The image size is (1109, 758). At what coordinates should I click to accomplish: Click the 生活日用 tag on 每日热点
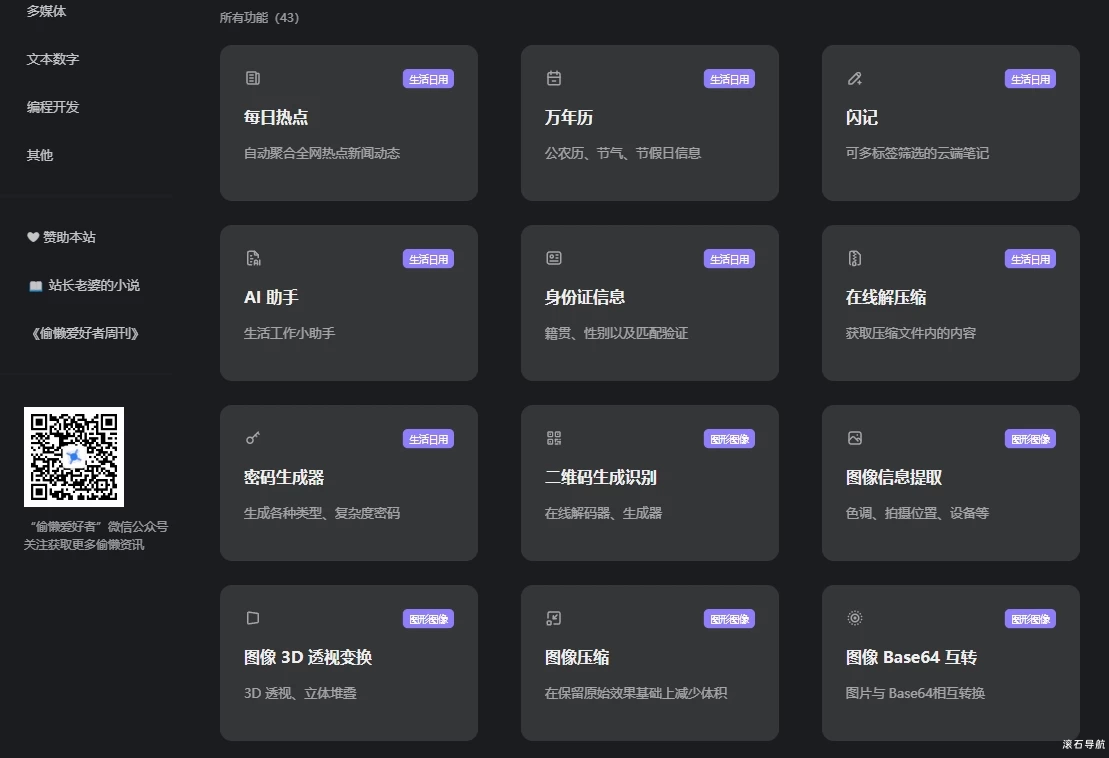click(428, 78)
